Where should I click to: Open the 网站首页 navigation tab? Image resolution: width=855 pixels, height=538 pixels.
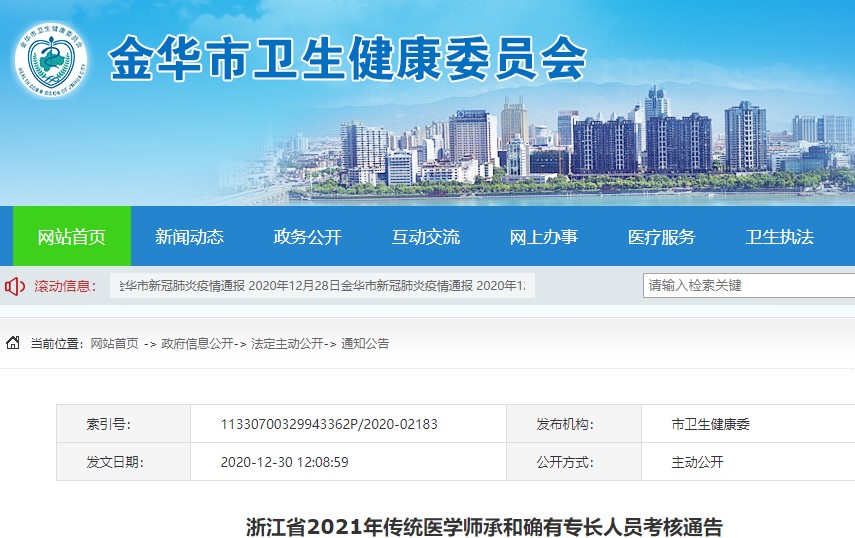71,237
